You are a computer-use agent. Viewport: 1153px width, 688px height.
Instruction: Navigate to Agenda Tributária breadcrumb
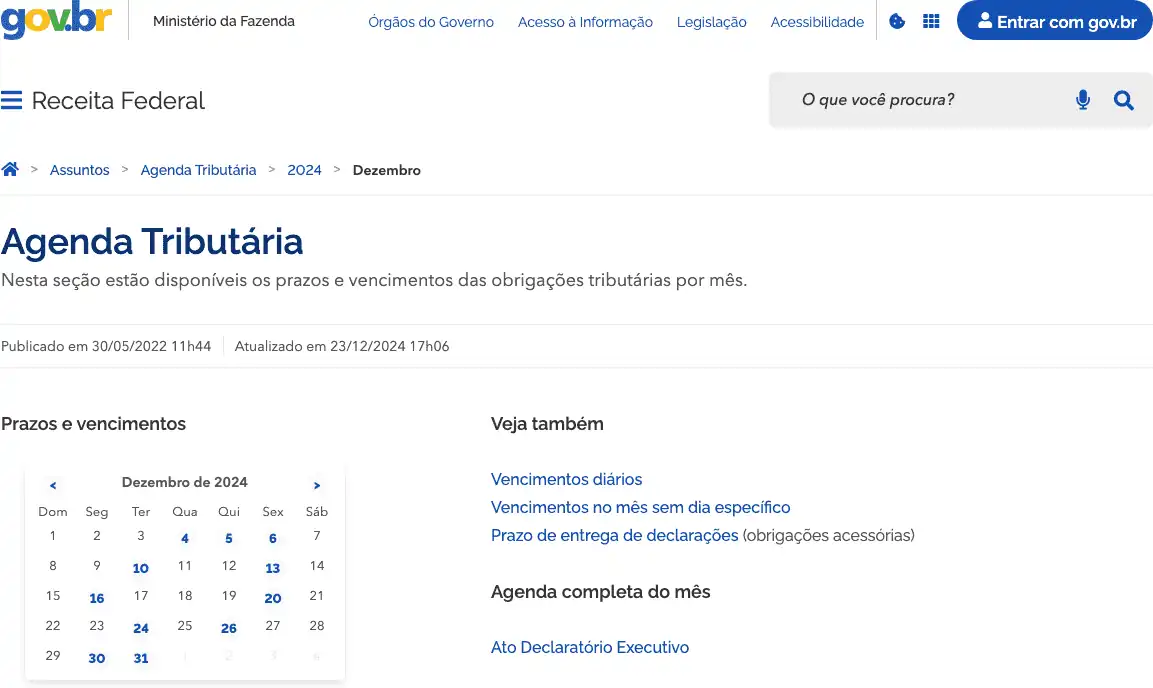point(198,170)
